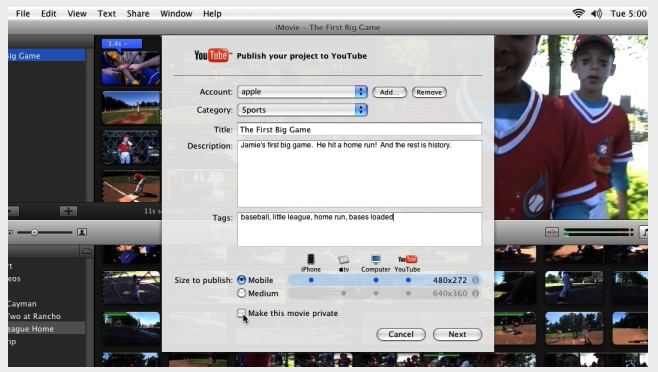Click info icon next to 480x272

[x=475, y=280]
